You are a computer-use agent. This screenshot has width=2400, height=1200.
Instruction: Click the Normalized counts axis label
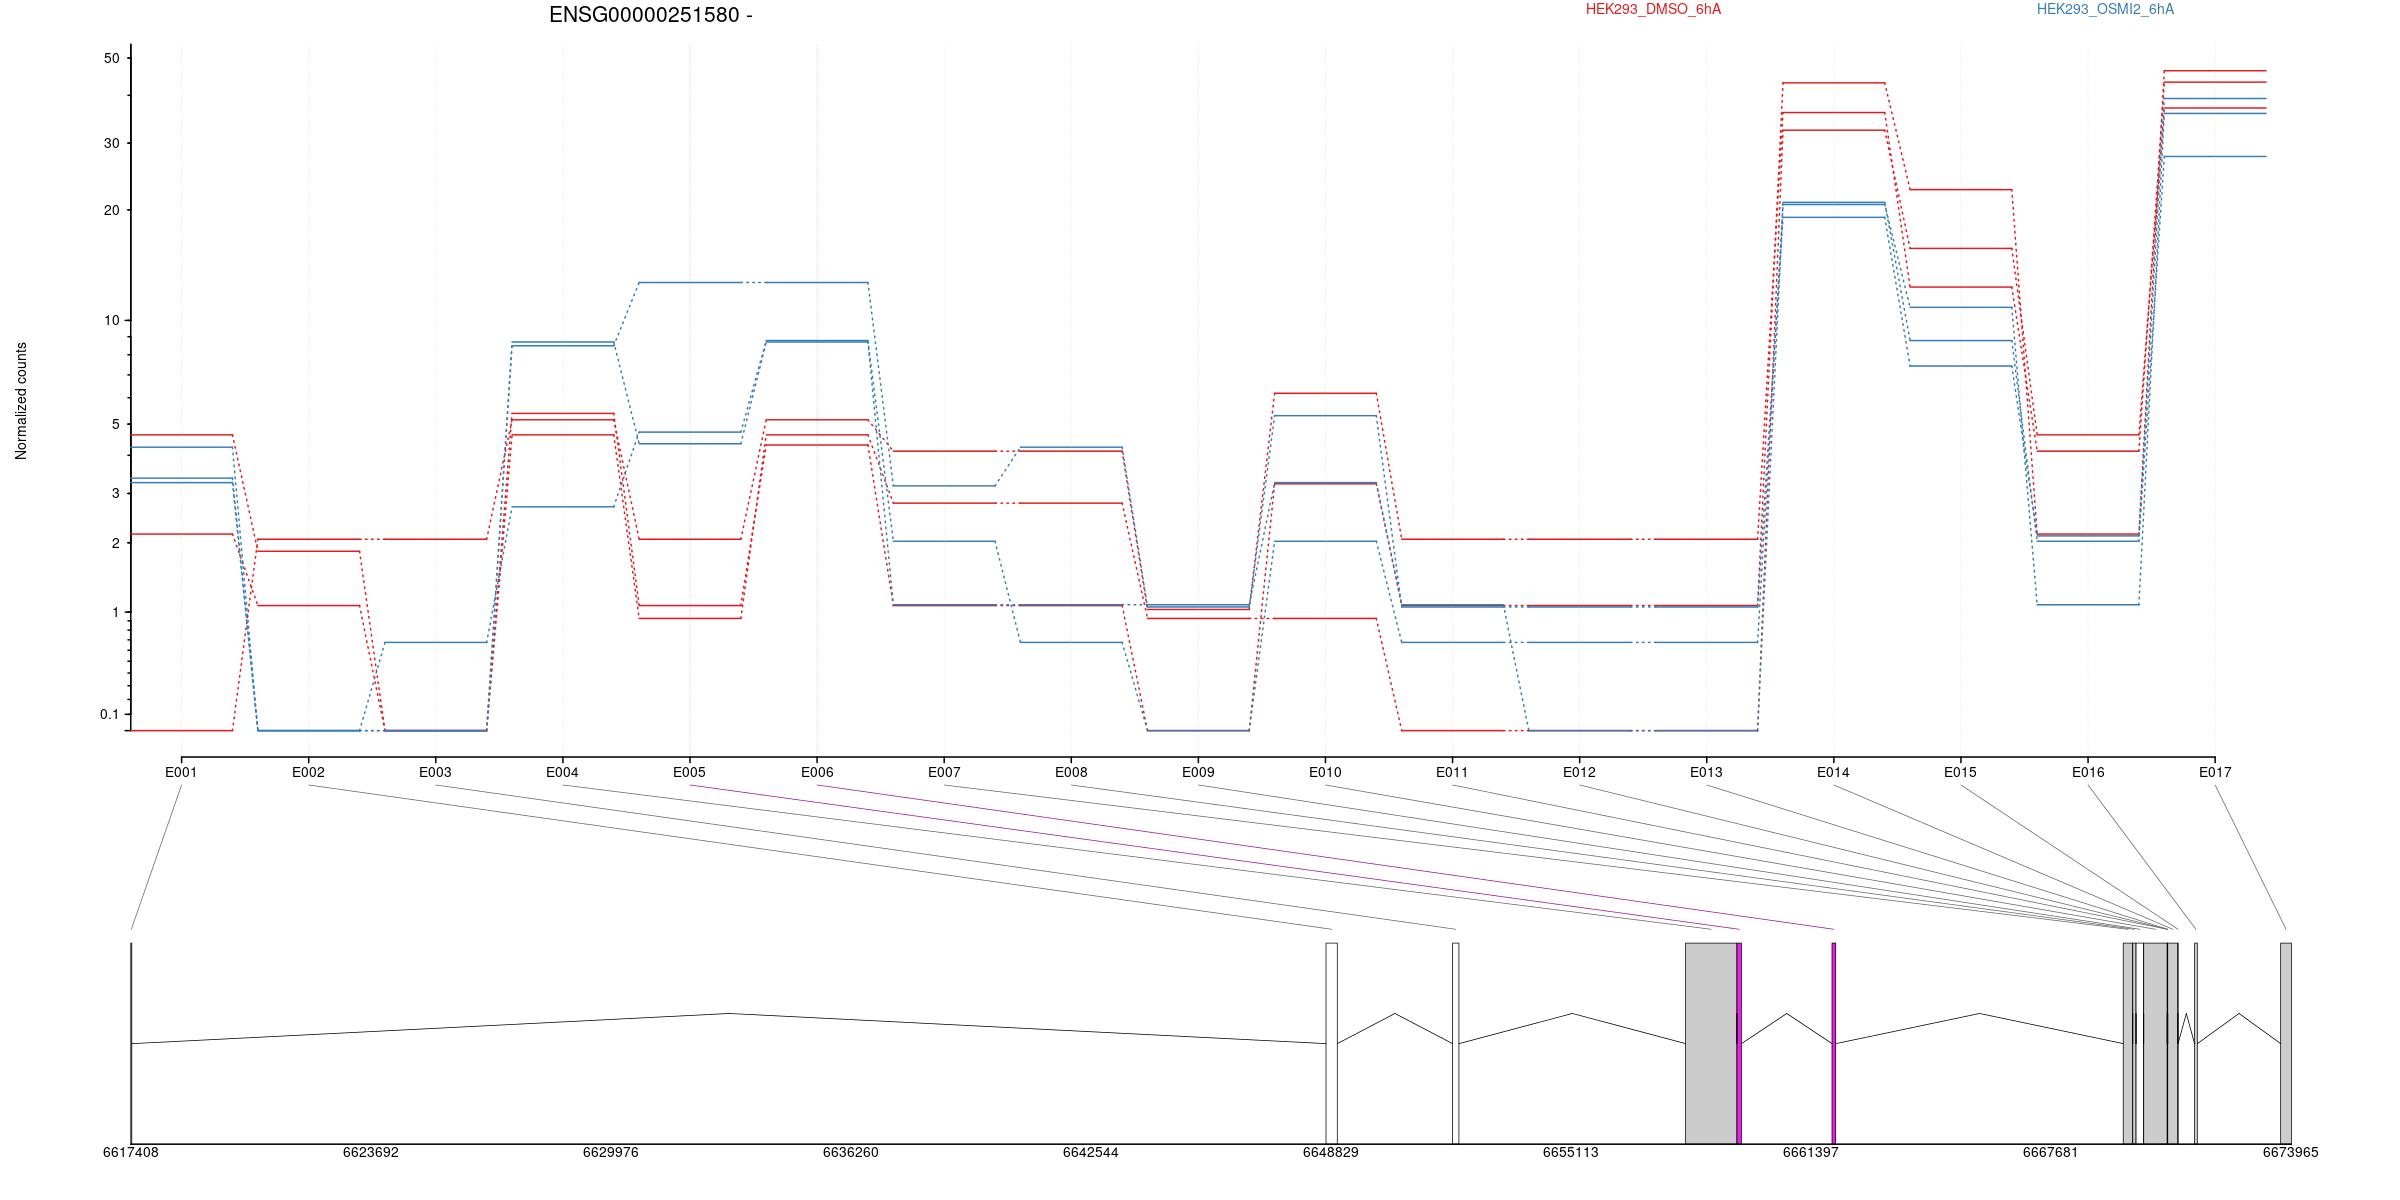click(x=21, y=401)
